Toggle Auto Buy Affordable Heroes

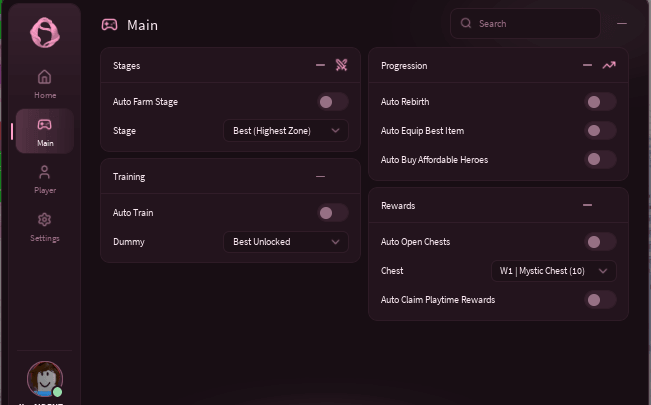(600, 160)
